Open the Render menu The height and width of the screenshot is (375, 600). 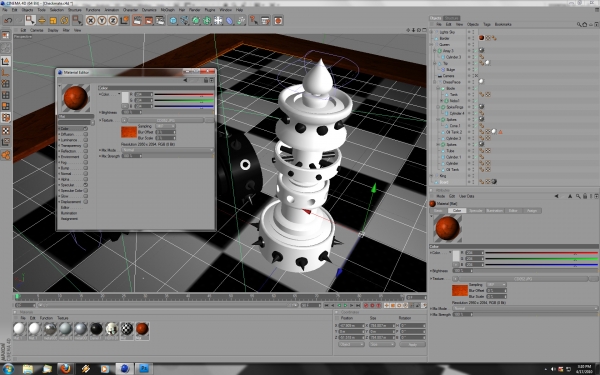pyautogui.click(x=194, y=10)
